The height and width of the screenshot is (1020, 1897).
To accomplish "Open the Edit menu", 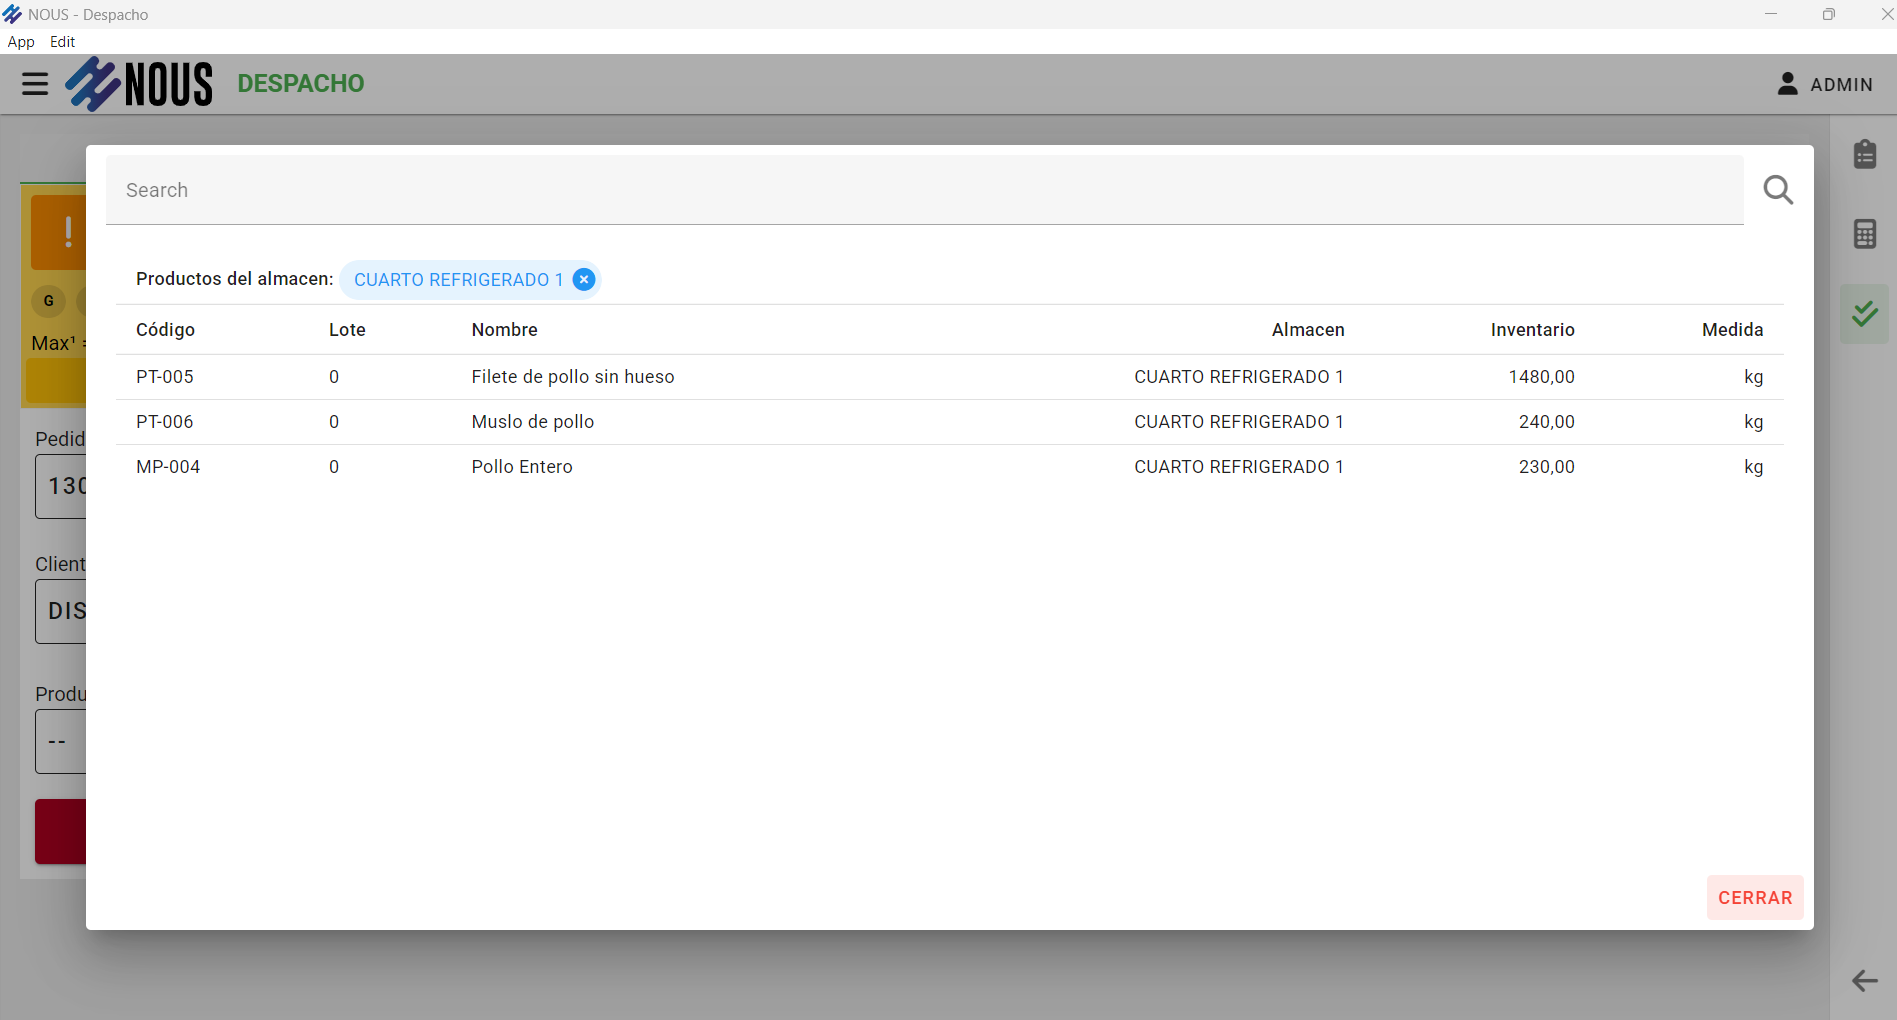I will pos(62,42).
